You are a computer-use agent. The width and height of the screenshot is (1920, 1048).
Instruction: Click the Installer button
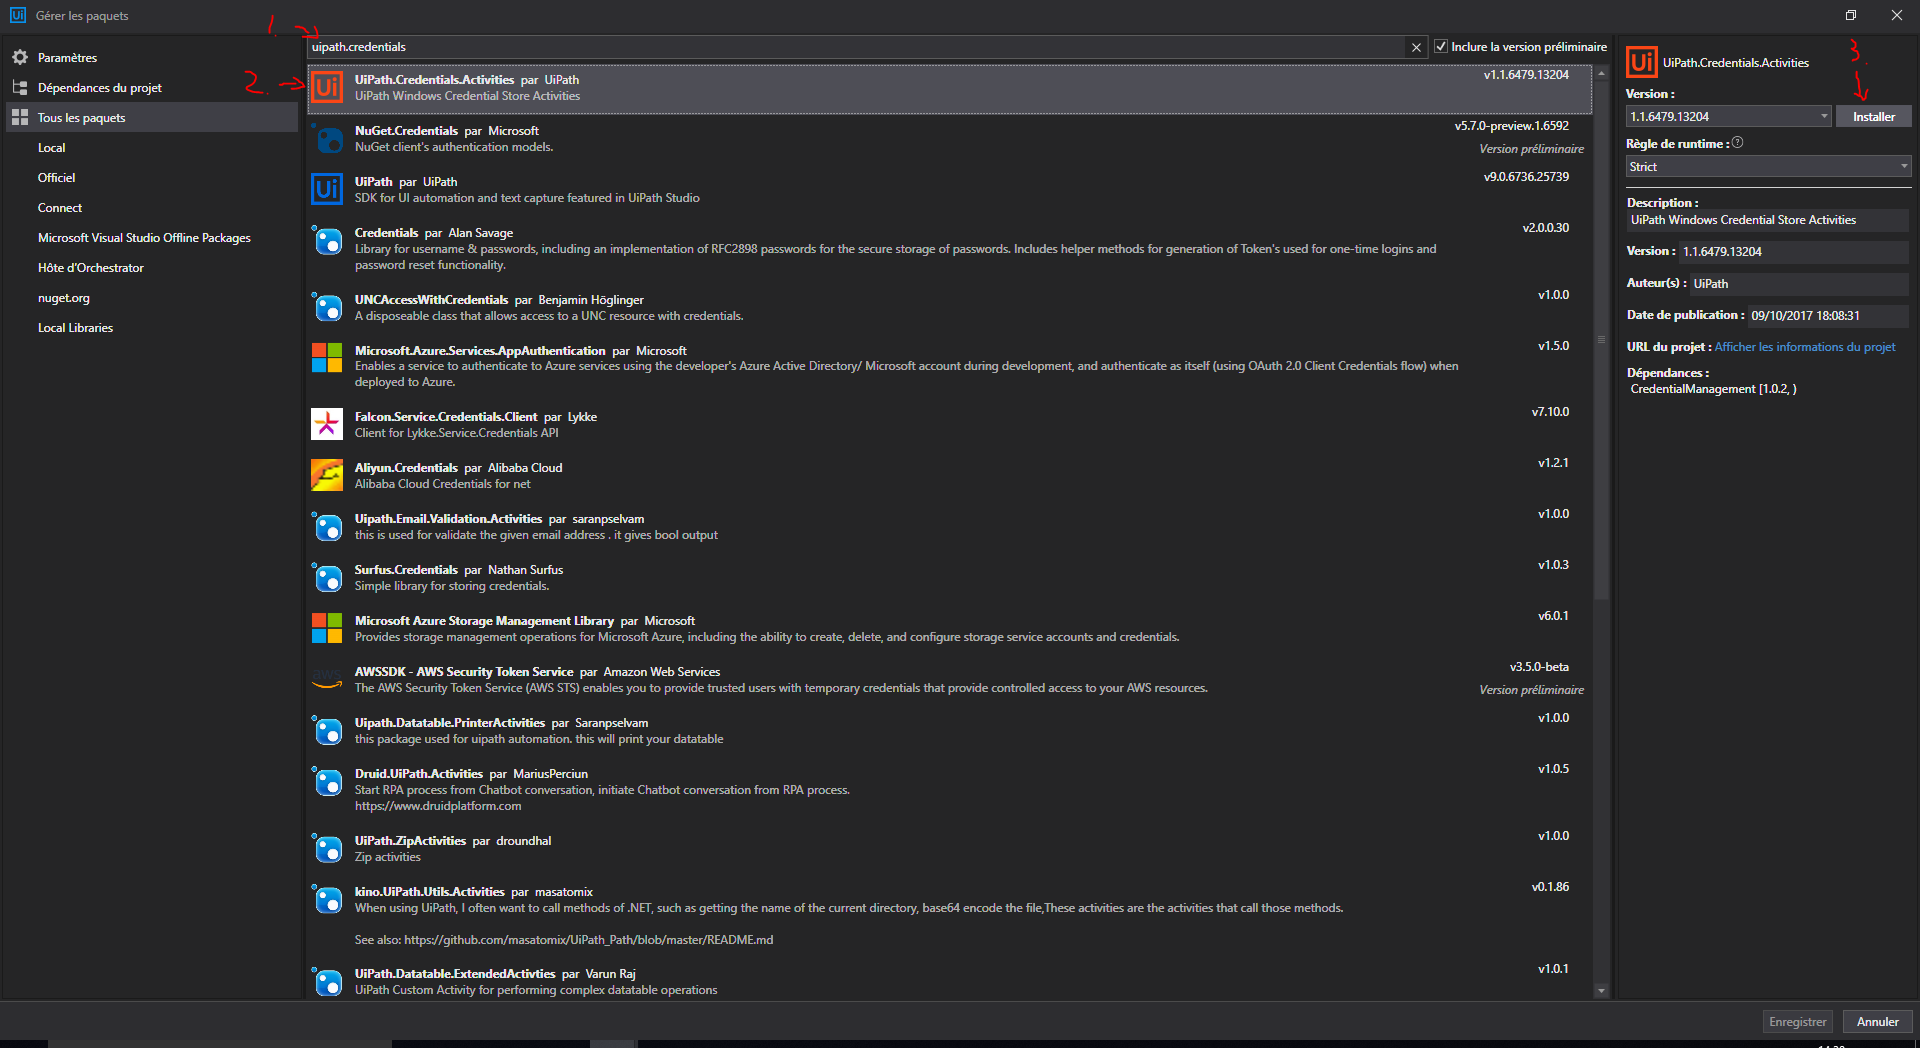tap(1873, 115)
